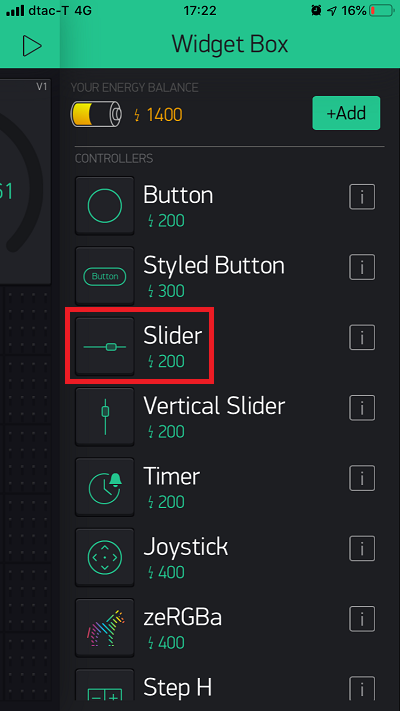Viewport: 400px width, 711px height.
Task: Show Timer widget info
Action: click(362, 478)
